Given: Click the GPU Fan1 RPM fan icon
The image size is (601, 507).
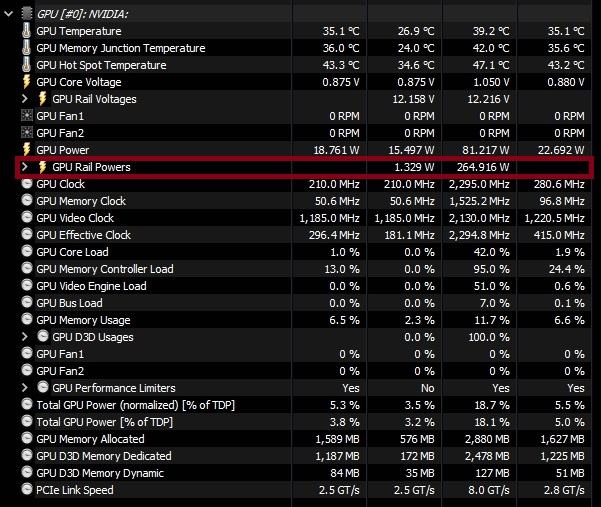Looking at the screenshot, I should click(x=26, y=116).
